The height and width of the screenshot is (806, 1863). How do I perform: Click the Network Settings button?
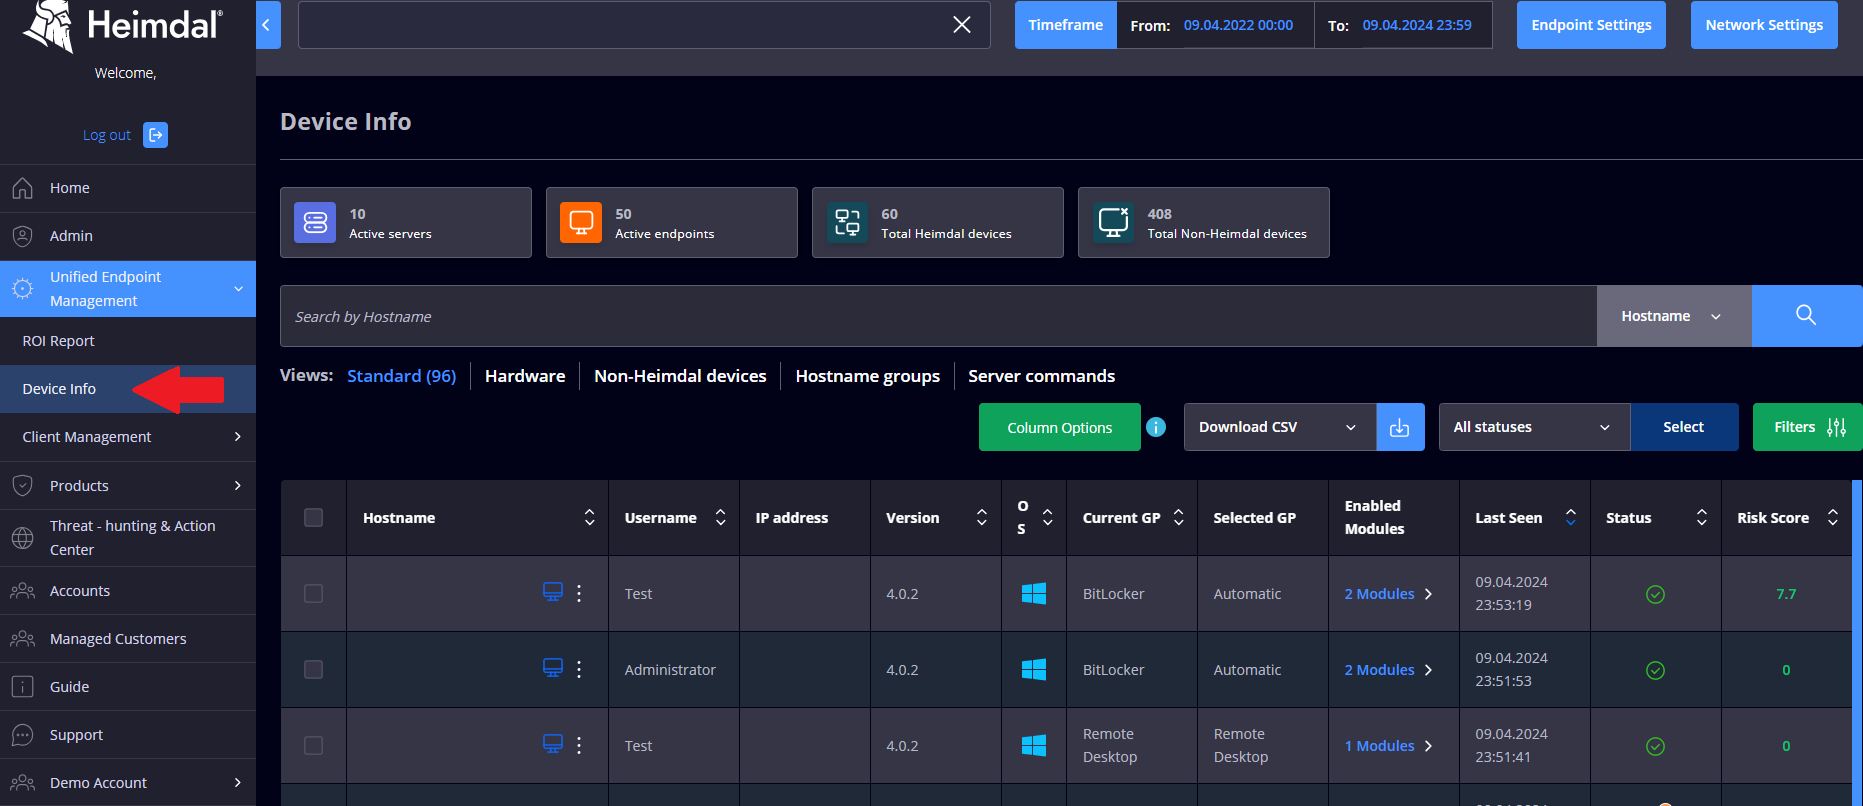(1764, 25)
